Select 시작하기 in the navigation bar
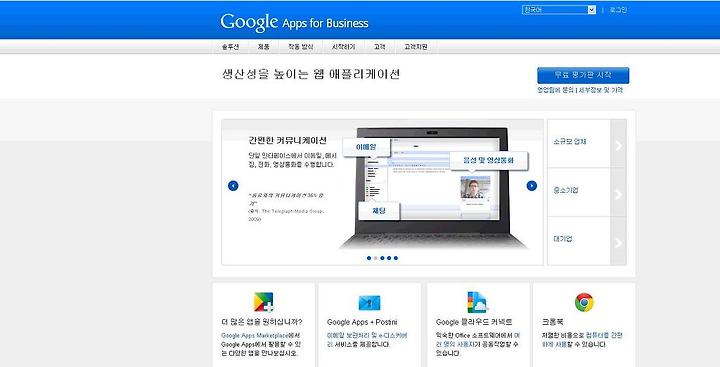 (343, 47)
